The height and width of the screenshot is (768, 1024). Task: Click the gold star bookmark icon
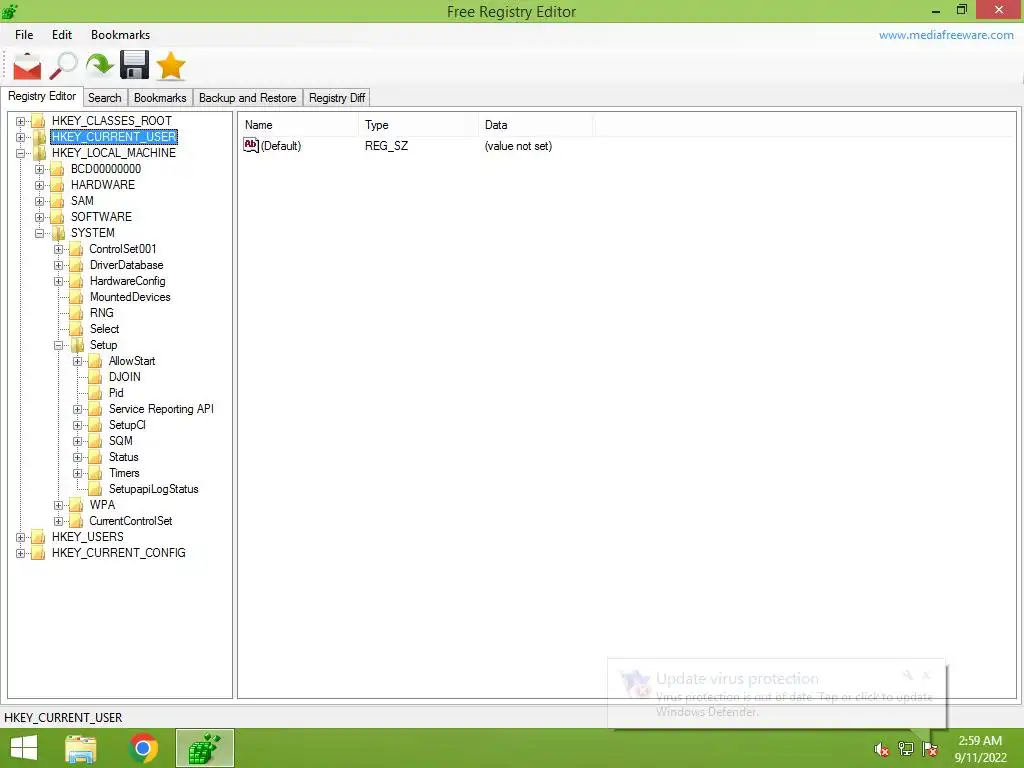[170, 66]
